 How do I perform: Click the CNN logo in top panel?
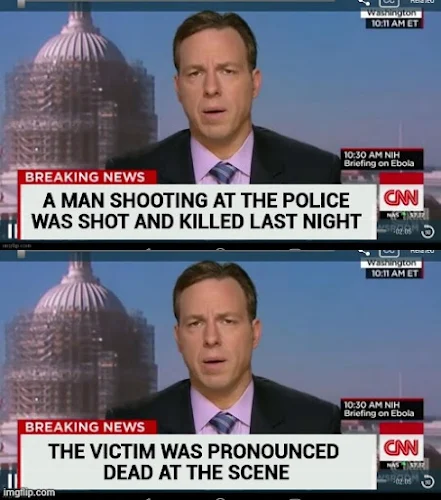tap(401, 198)
